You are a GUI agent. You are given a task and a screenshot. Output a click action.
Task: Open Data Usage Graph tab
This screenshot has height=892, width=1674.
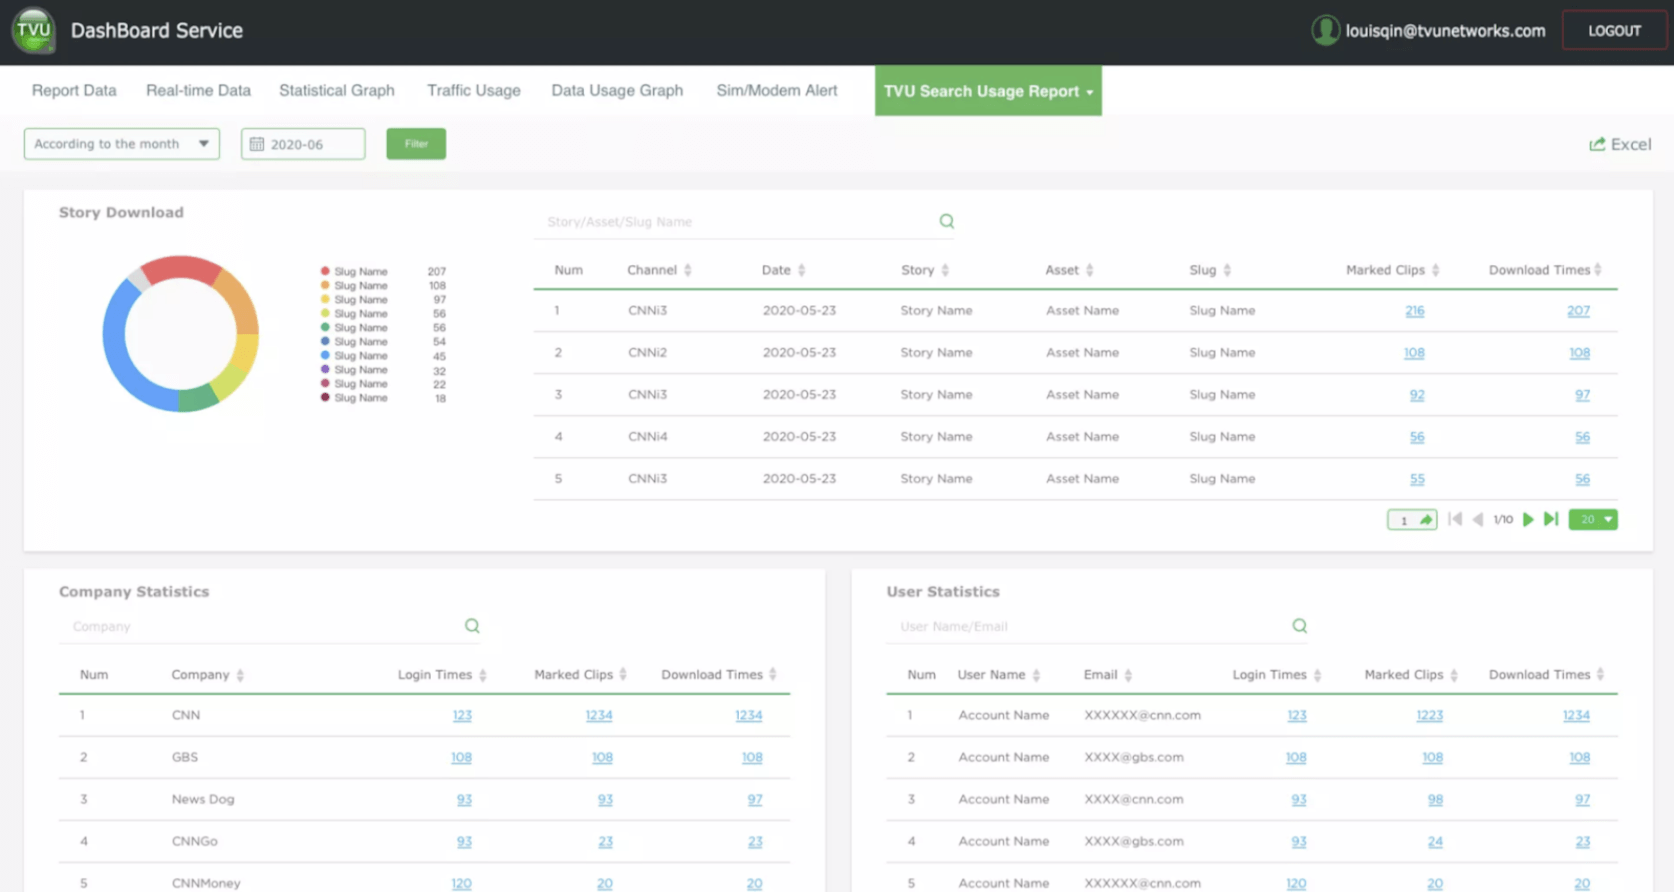617,90
